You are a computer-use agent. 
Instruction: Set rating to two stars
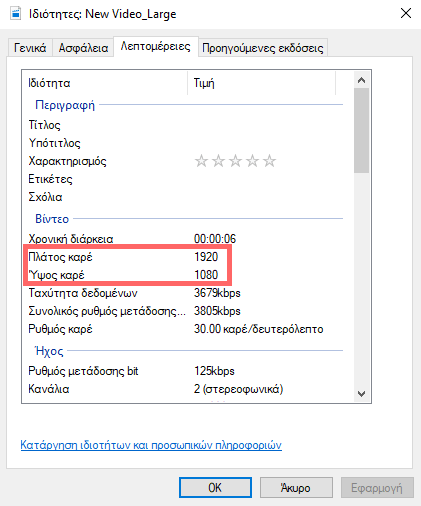(218, 161)
